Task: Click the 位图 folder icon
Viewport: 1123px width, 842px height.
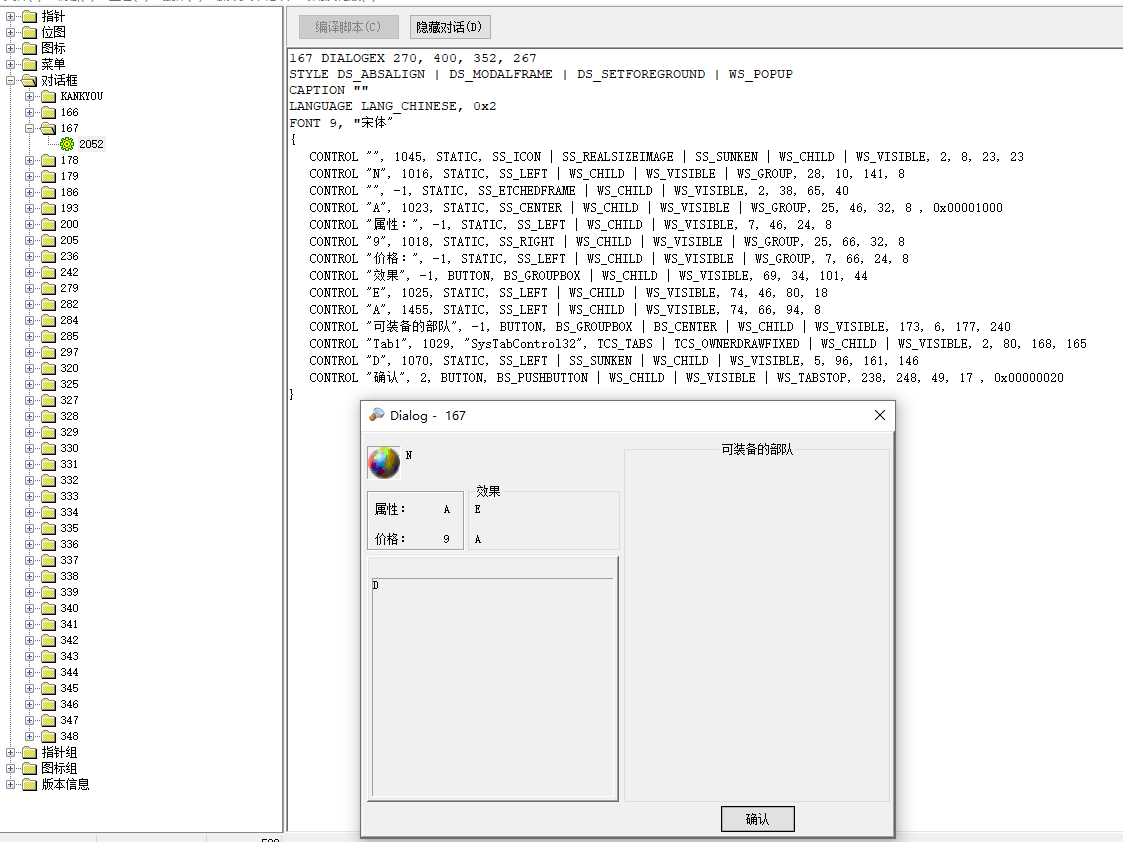Action: [29, 32]
